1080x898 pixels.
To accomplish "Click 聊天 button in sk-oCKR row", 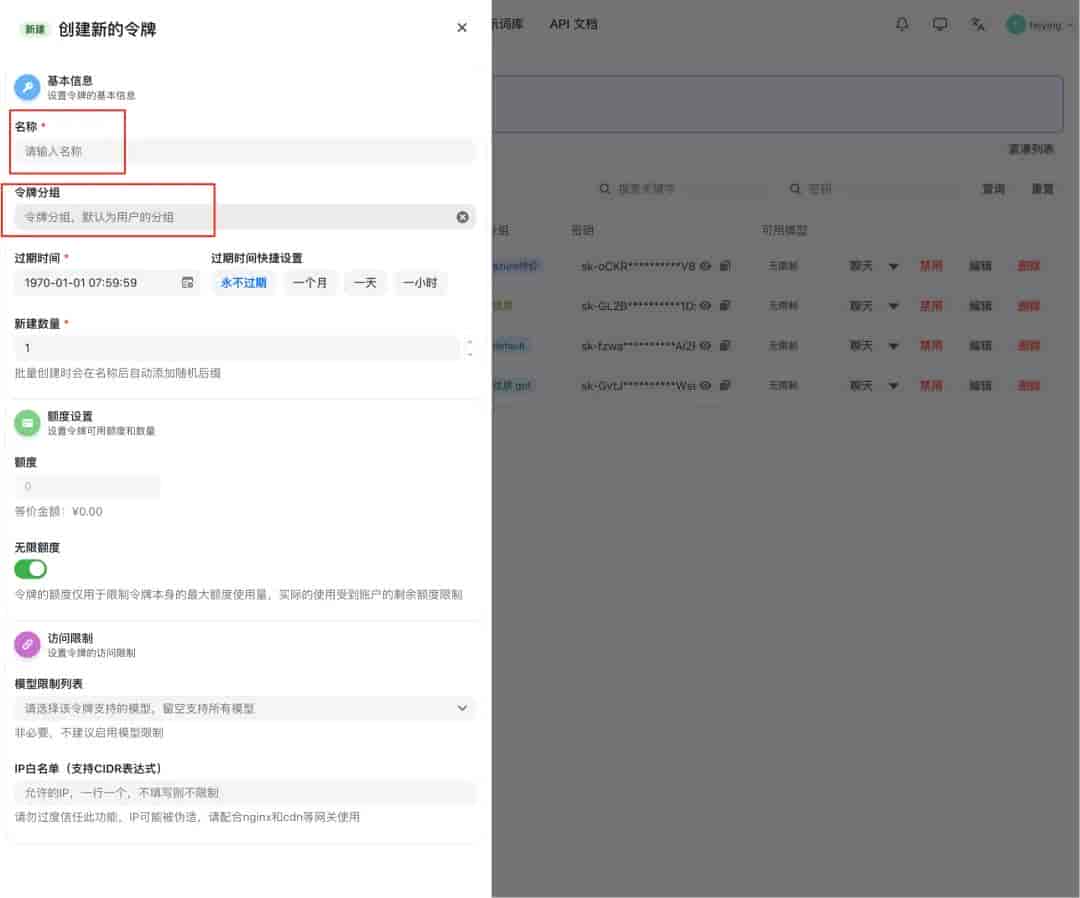I will [861, 266].
